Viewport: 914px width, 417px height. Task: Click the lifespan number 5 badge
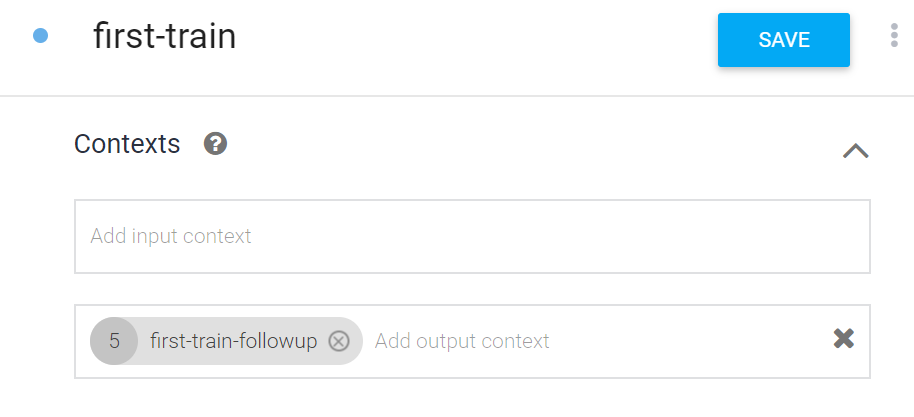(114, 341)
